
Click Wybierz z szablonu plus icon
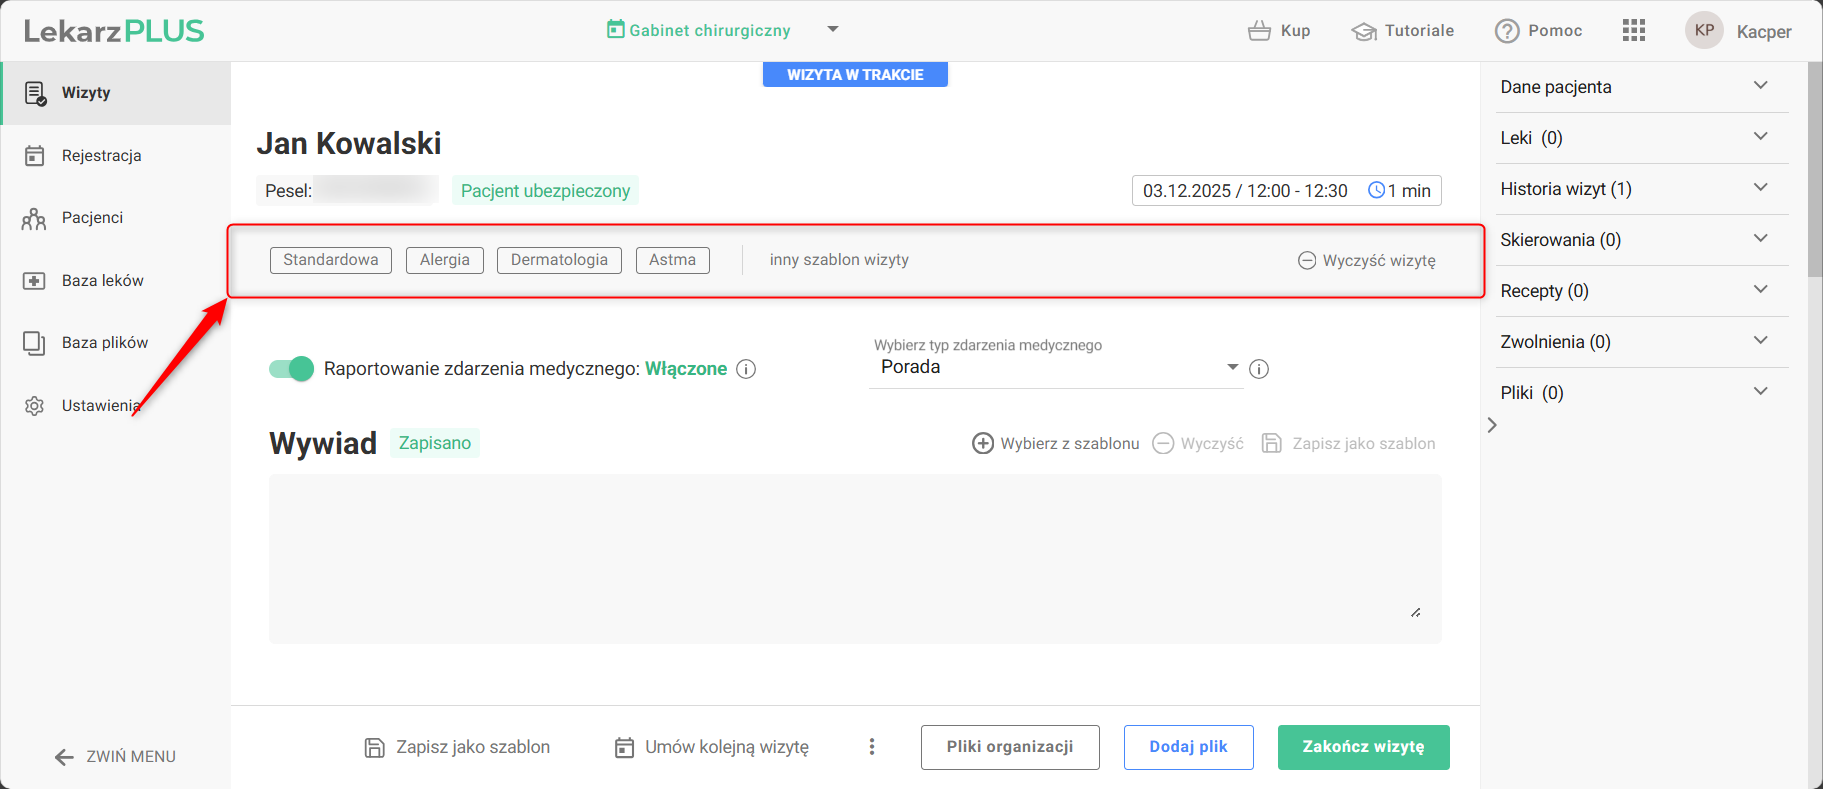point(983,443)
